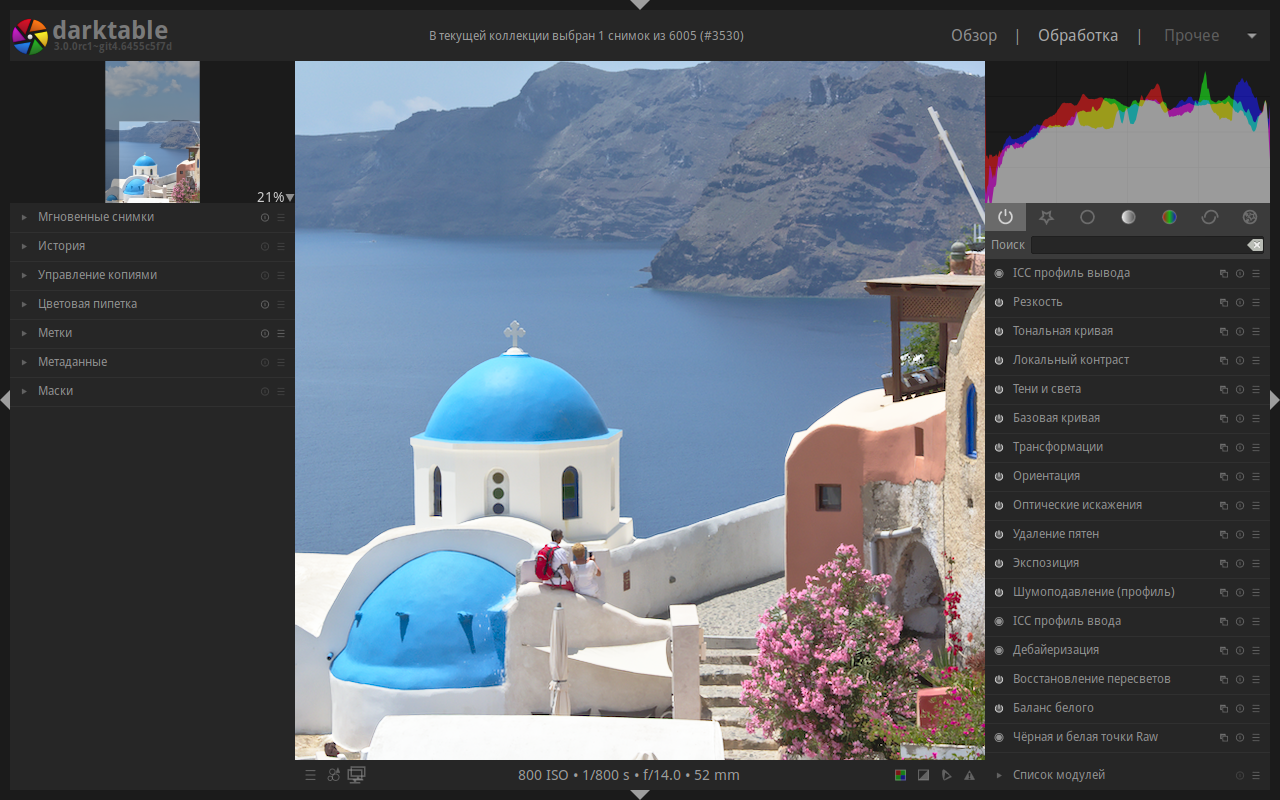This screenshot has height=800, width=1280.
Task: Expand the Цветовая пипетка panel
Action: (x=152, y=304)
